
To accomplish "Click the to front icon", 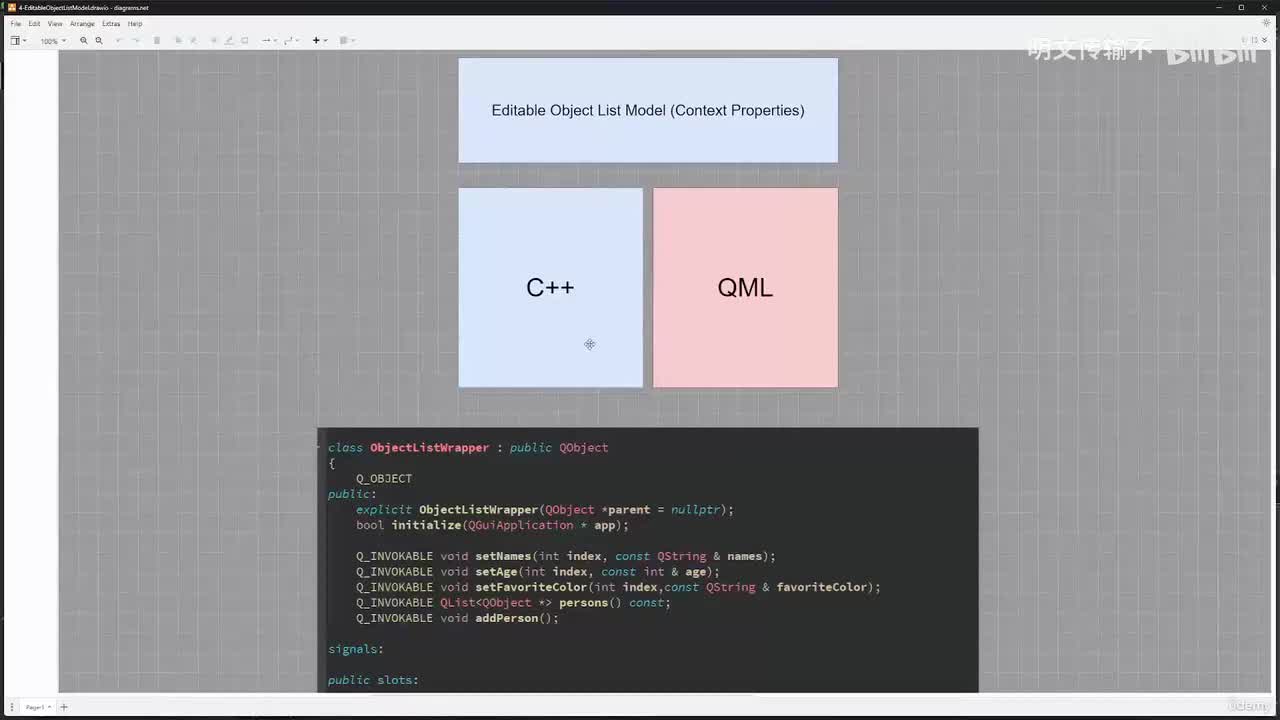I will (x=179, y=41).
